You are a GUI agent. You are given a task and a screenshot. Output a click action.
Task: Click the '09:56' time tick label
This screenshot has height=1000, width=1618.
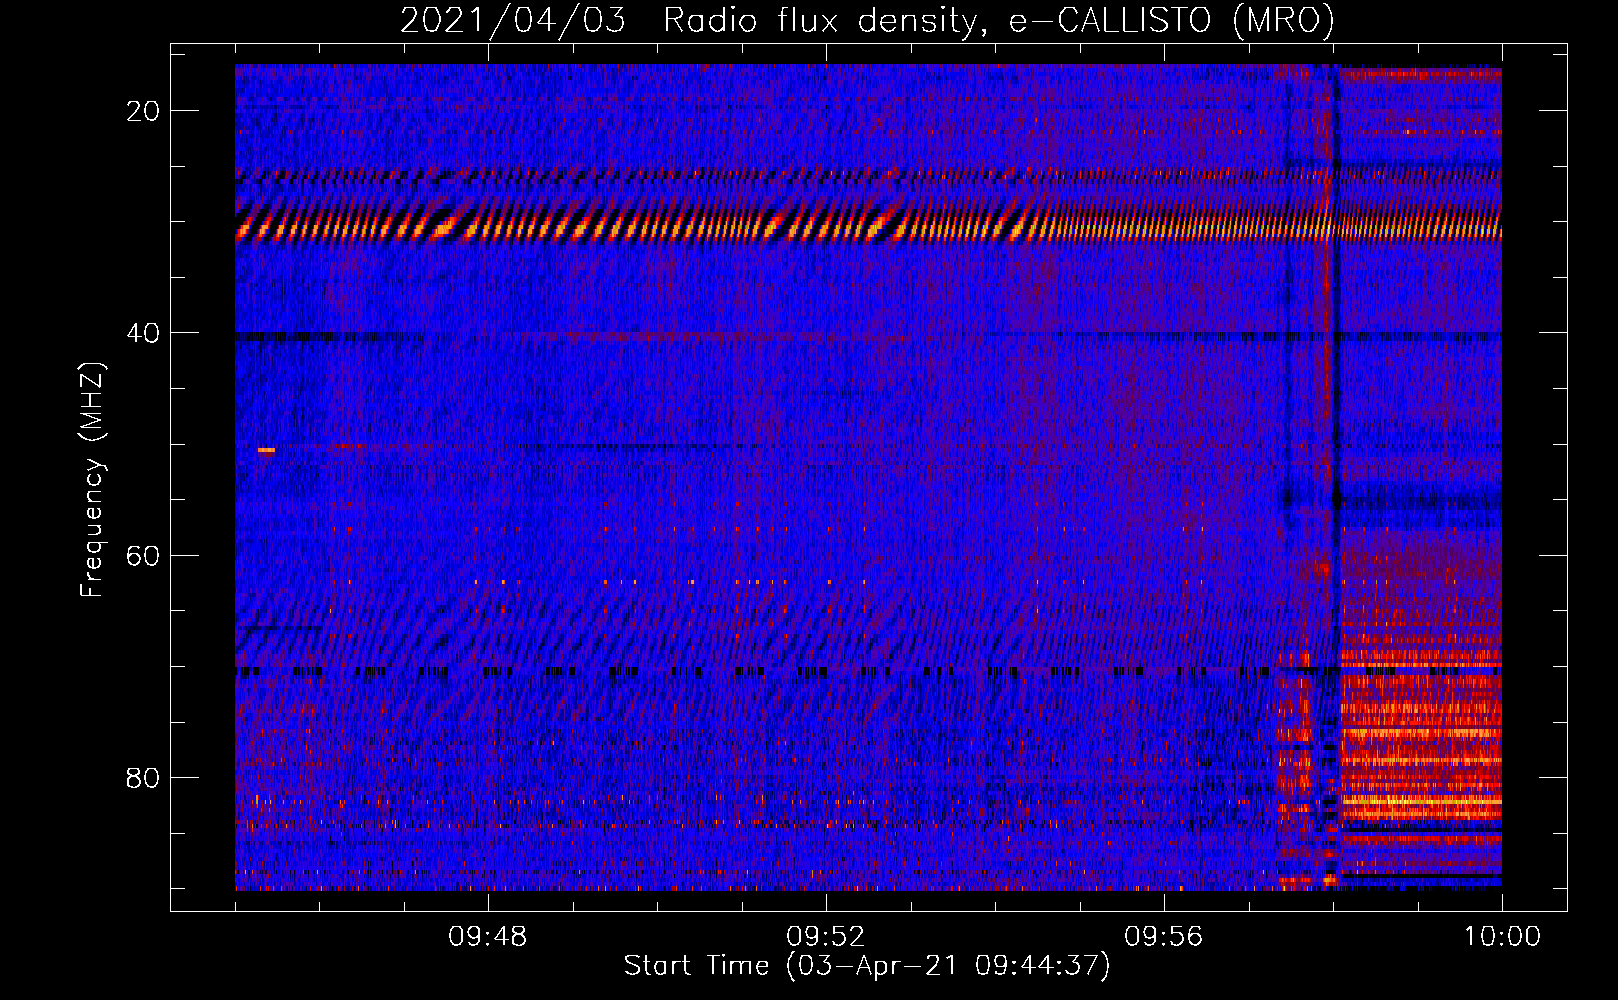pos(1164,937)
